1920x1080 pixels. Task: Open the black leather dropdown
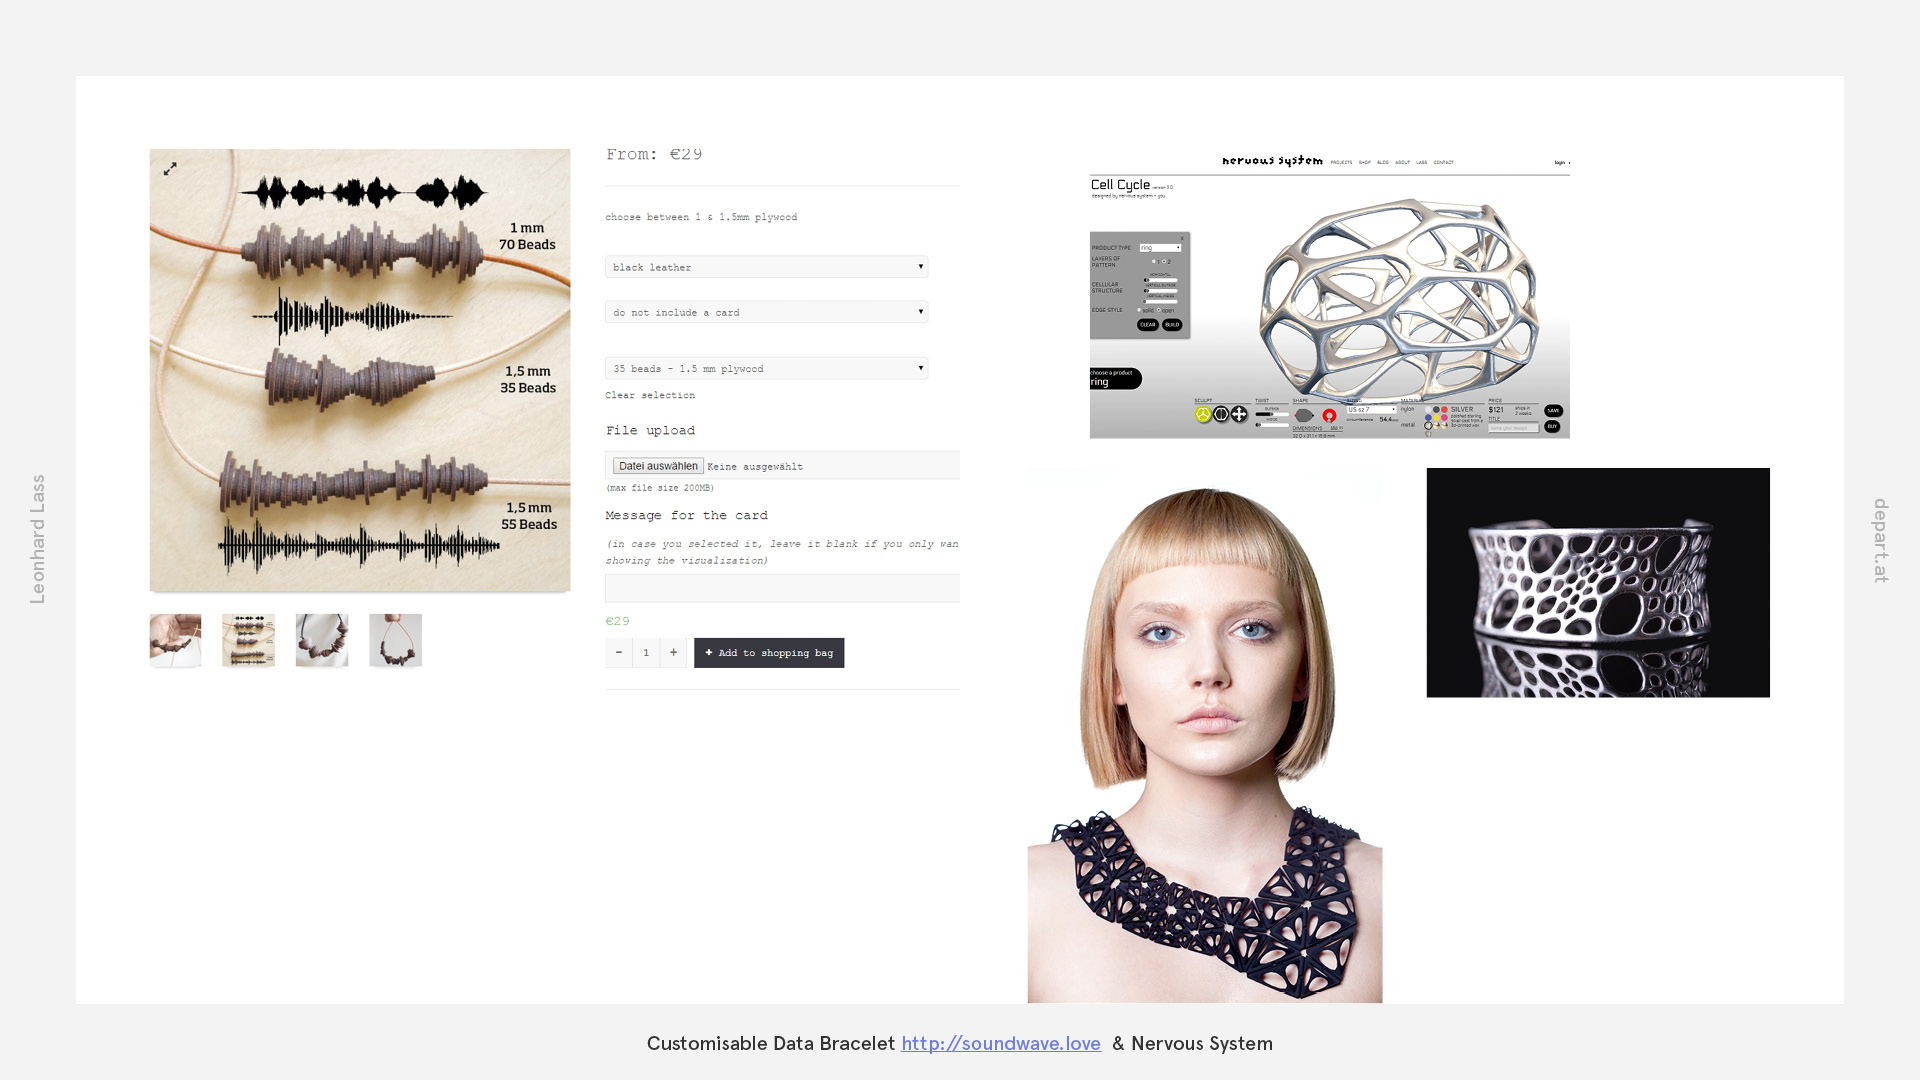[x=766, y=267]
